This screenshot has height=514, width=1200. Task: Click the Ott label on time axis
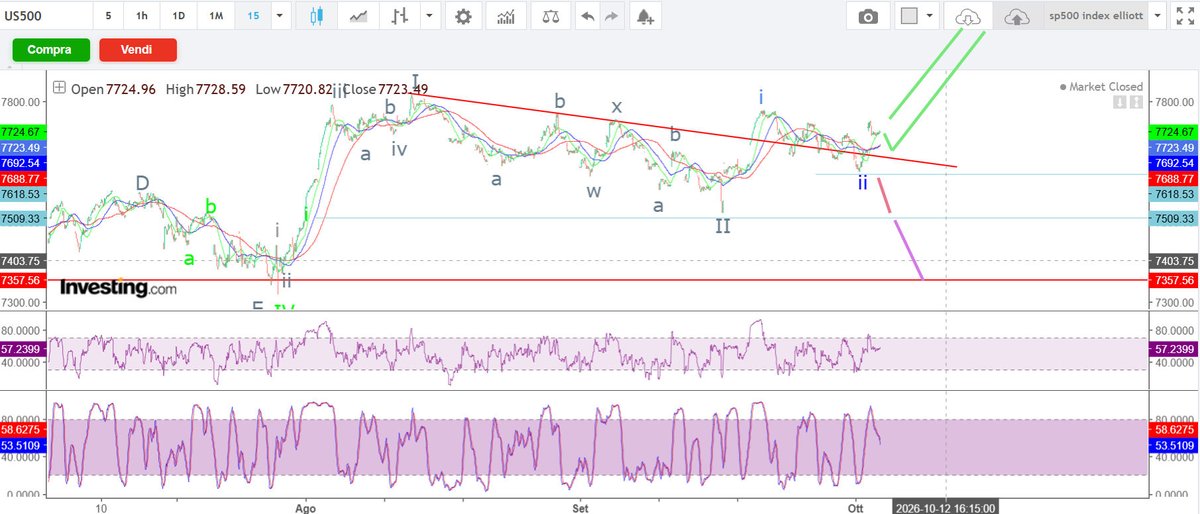click(856, 507)
